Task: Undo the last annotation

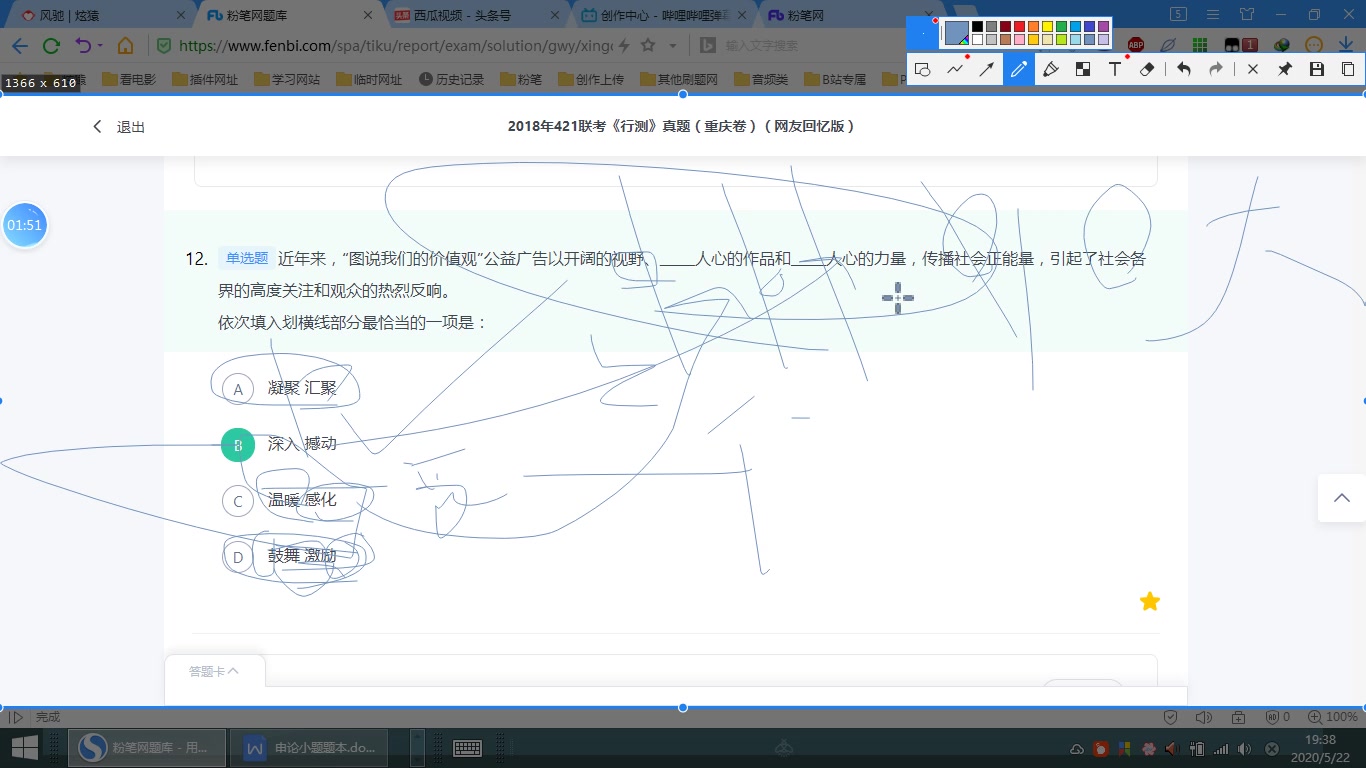Action: point(1184,69)
